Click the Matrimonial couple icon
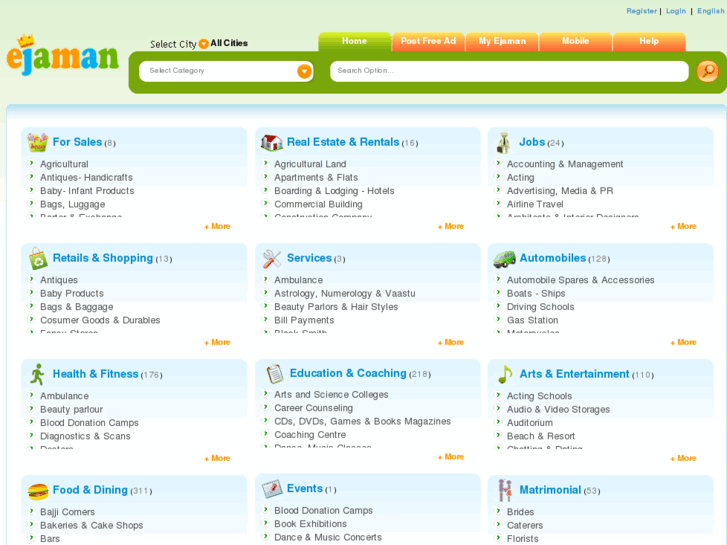Screen dimensions: 727x545 point(505,490)
